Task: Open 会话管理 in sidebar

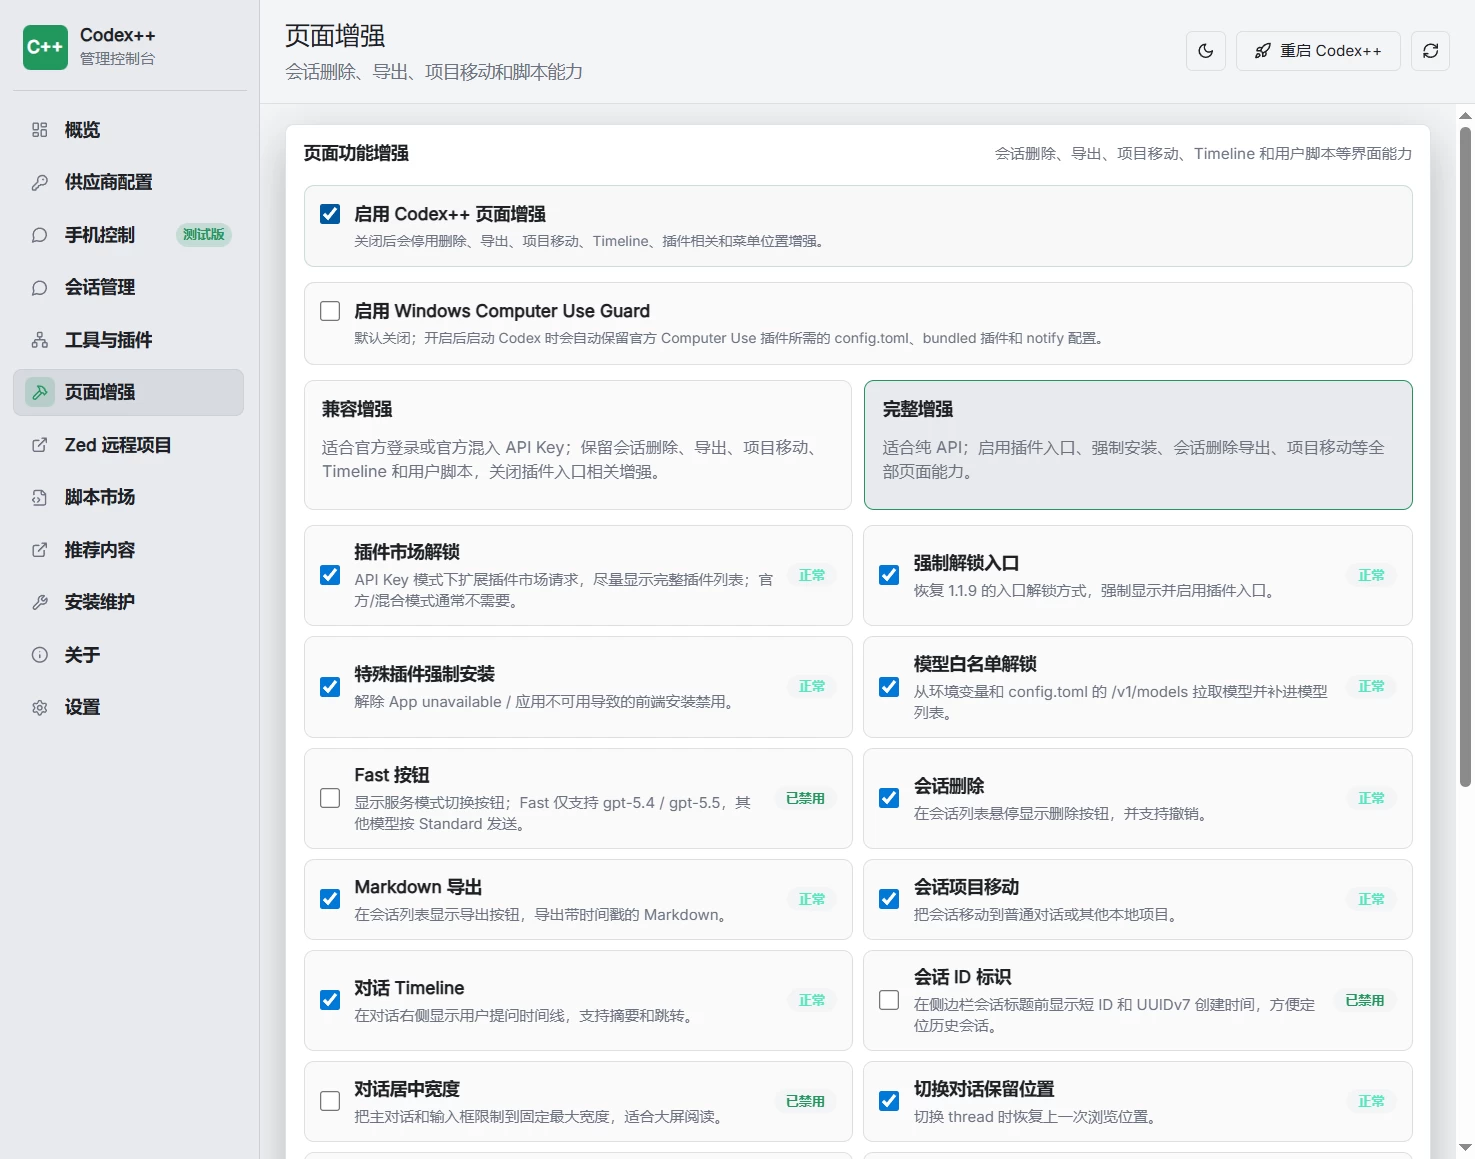Action: [x=129, y=287]
